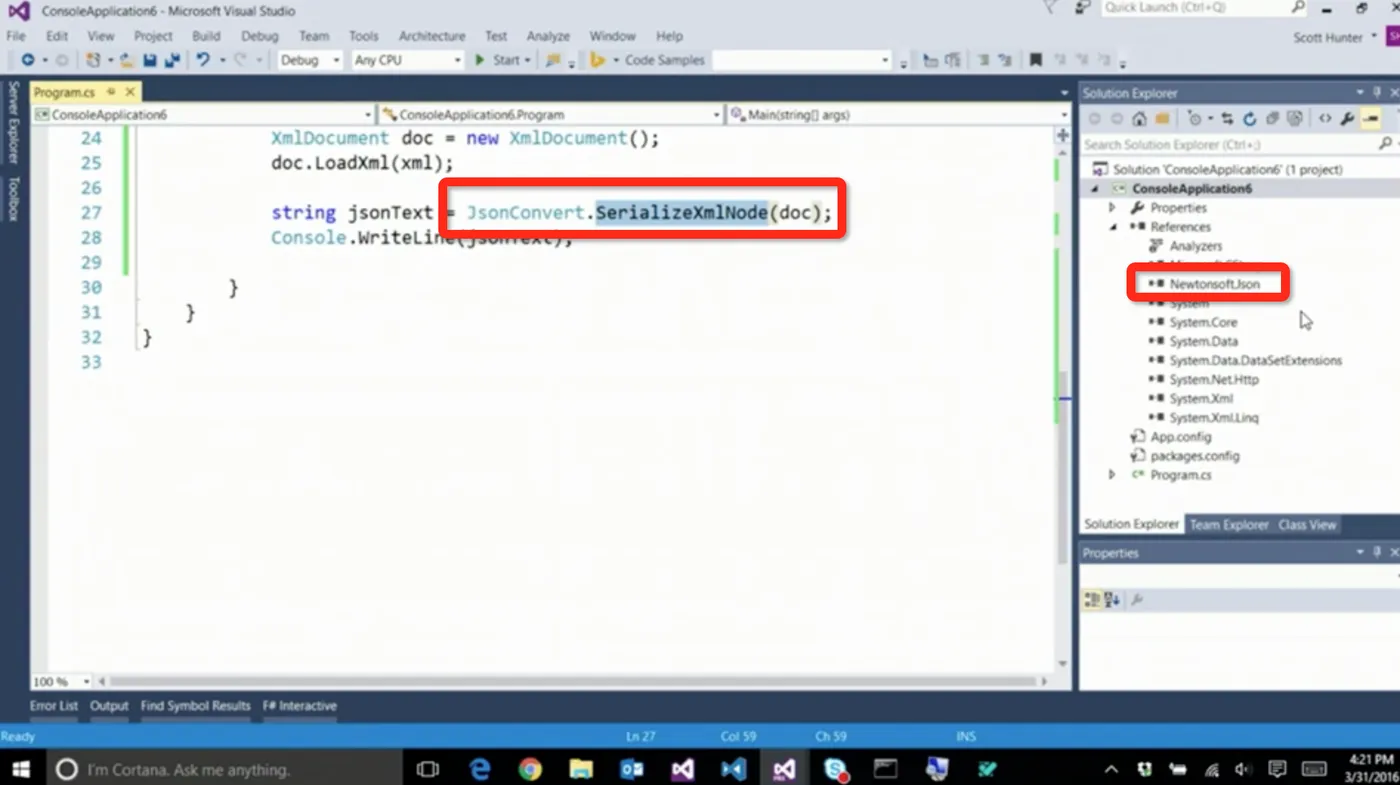Open Microsoft Edge from the taskbar
The height and width of the screenshot is (785, 1400).
(481, 769)
